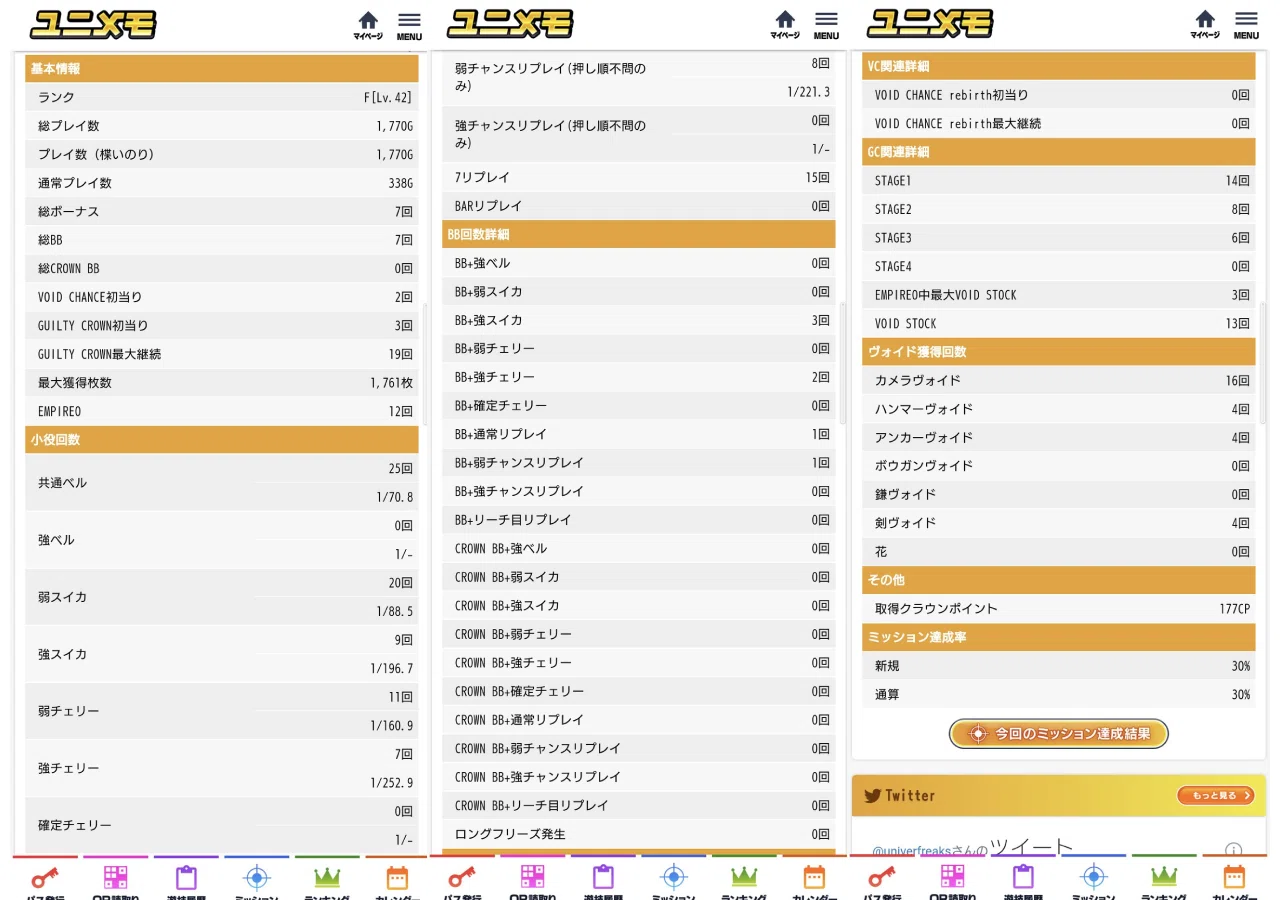Click the 通常プレイ数 value 338G
Screen dimensions: 1280x900
(x=401, y=183)
